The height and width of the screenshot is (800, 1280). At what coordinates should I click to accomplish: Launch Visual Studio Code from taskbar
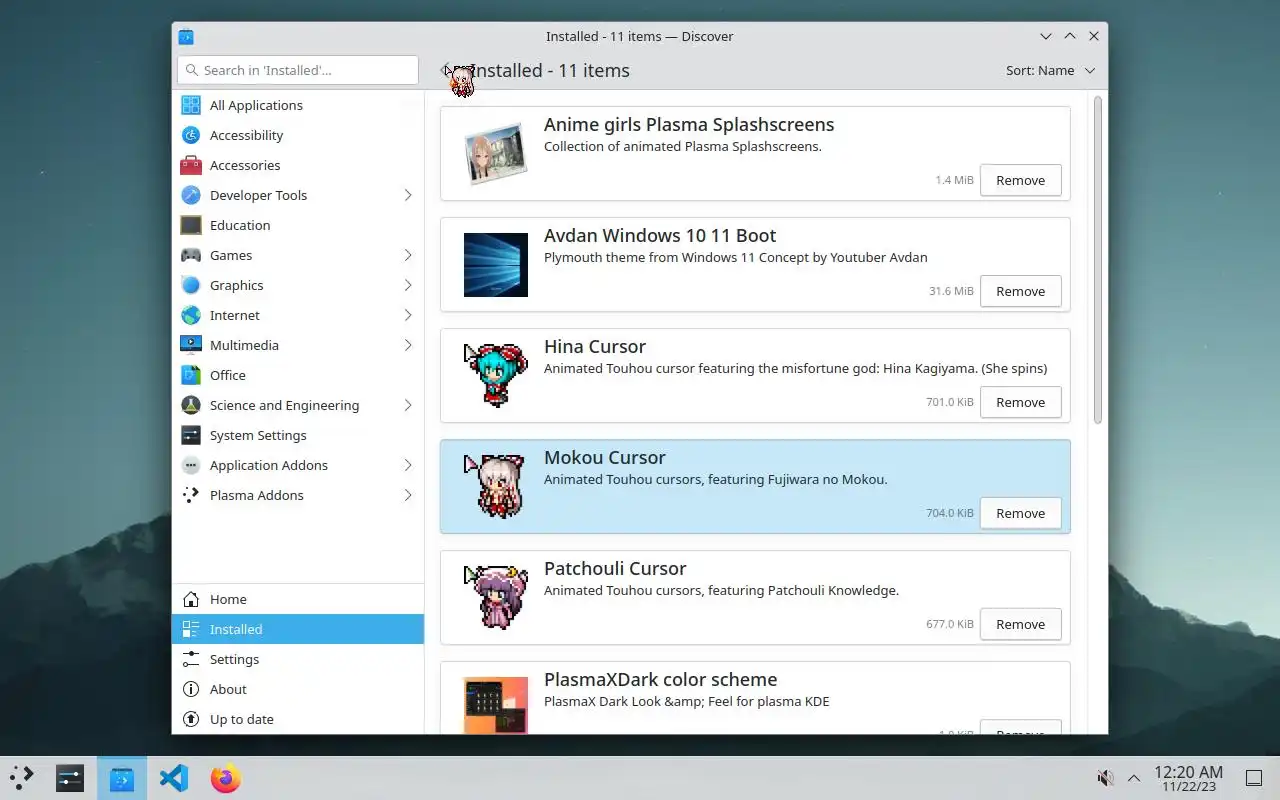(x=174, y=778)
